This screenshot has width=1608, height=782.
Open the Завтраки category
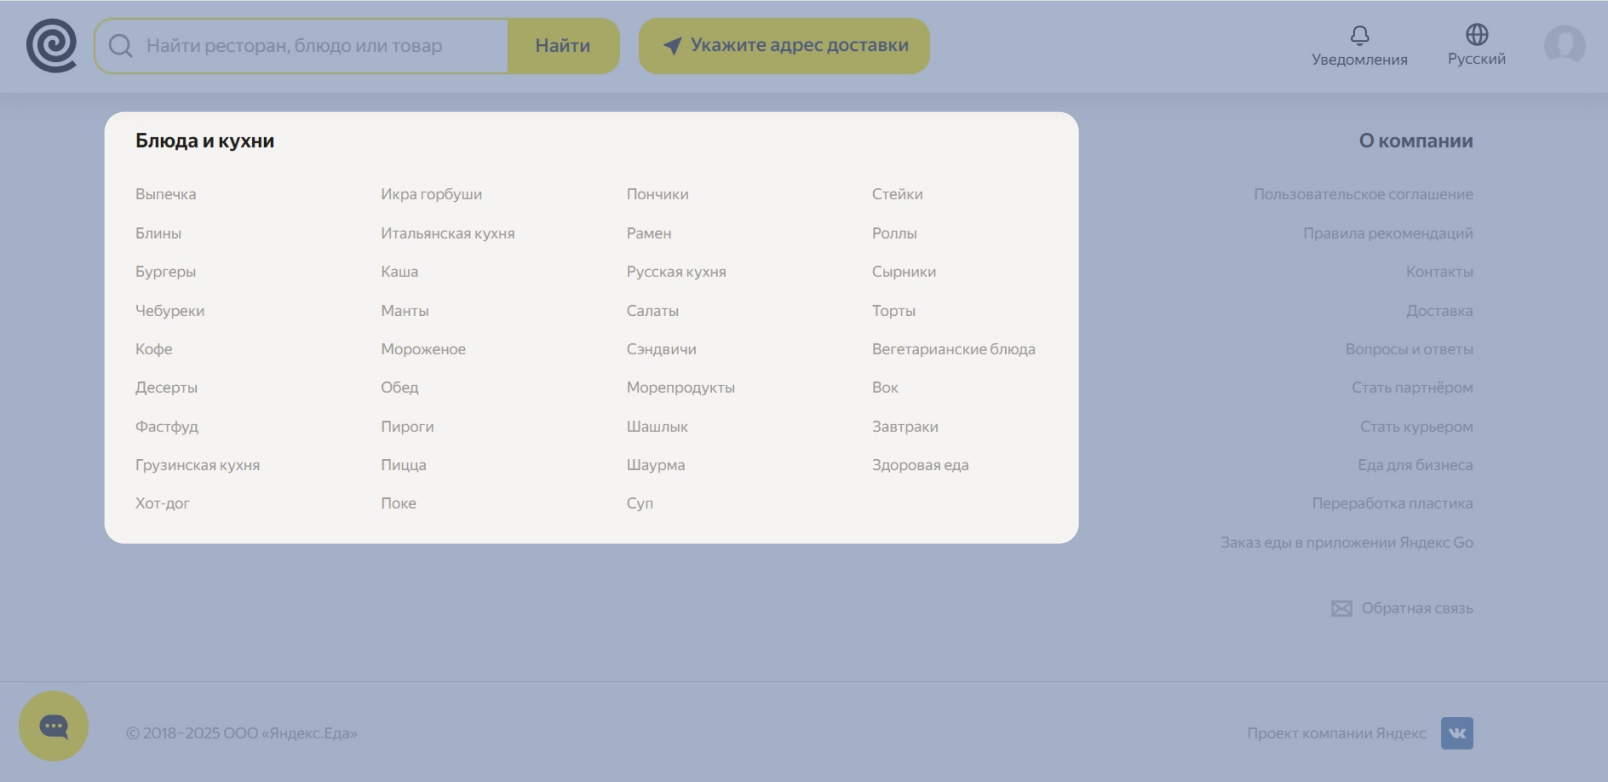[905, 427]
